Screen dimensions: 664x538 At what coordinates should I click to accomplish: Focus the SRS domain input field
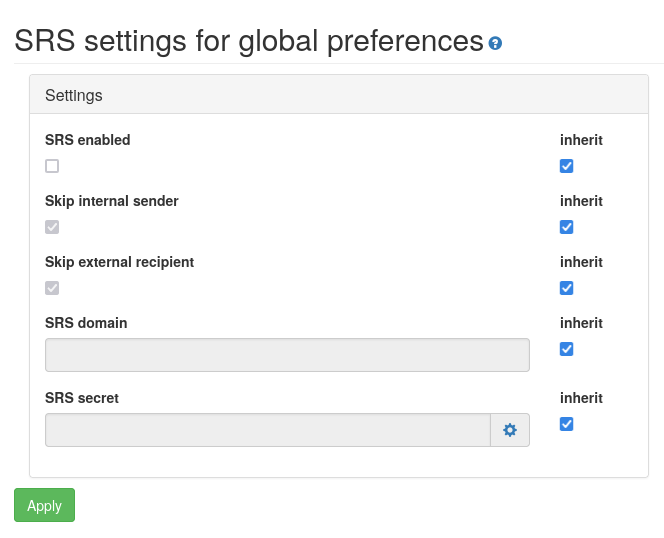pos(287,355)
